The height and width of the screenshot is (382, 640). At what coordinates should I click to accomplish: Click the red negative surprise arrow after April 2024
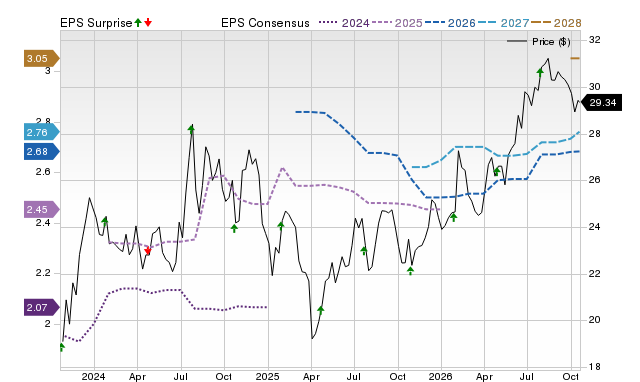(x=148, y=251)
